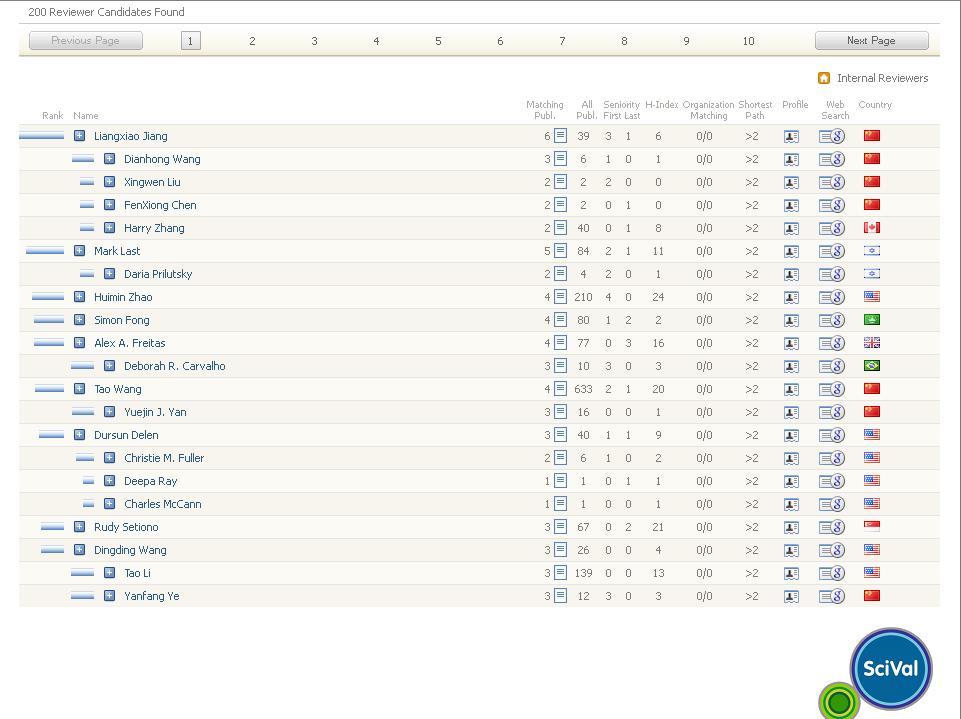961x719 pixels.
Task: Click the Internal Reviewers house icon
Action: 824,78
